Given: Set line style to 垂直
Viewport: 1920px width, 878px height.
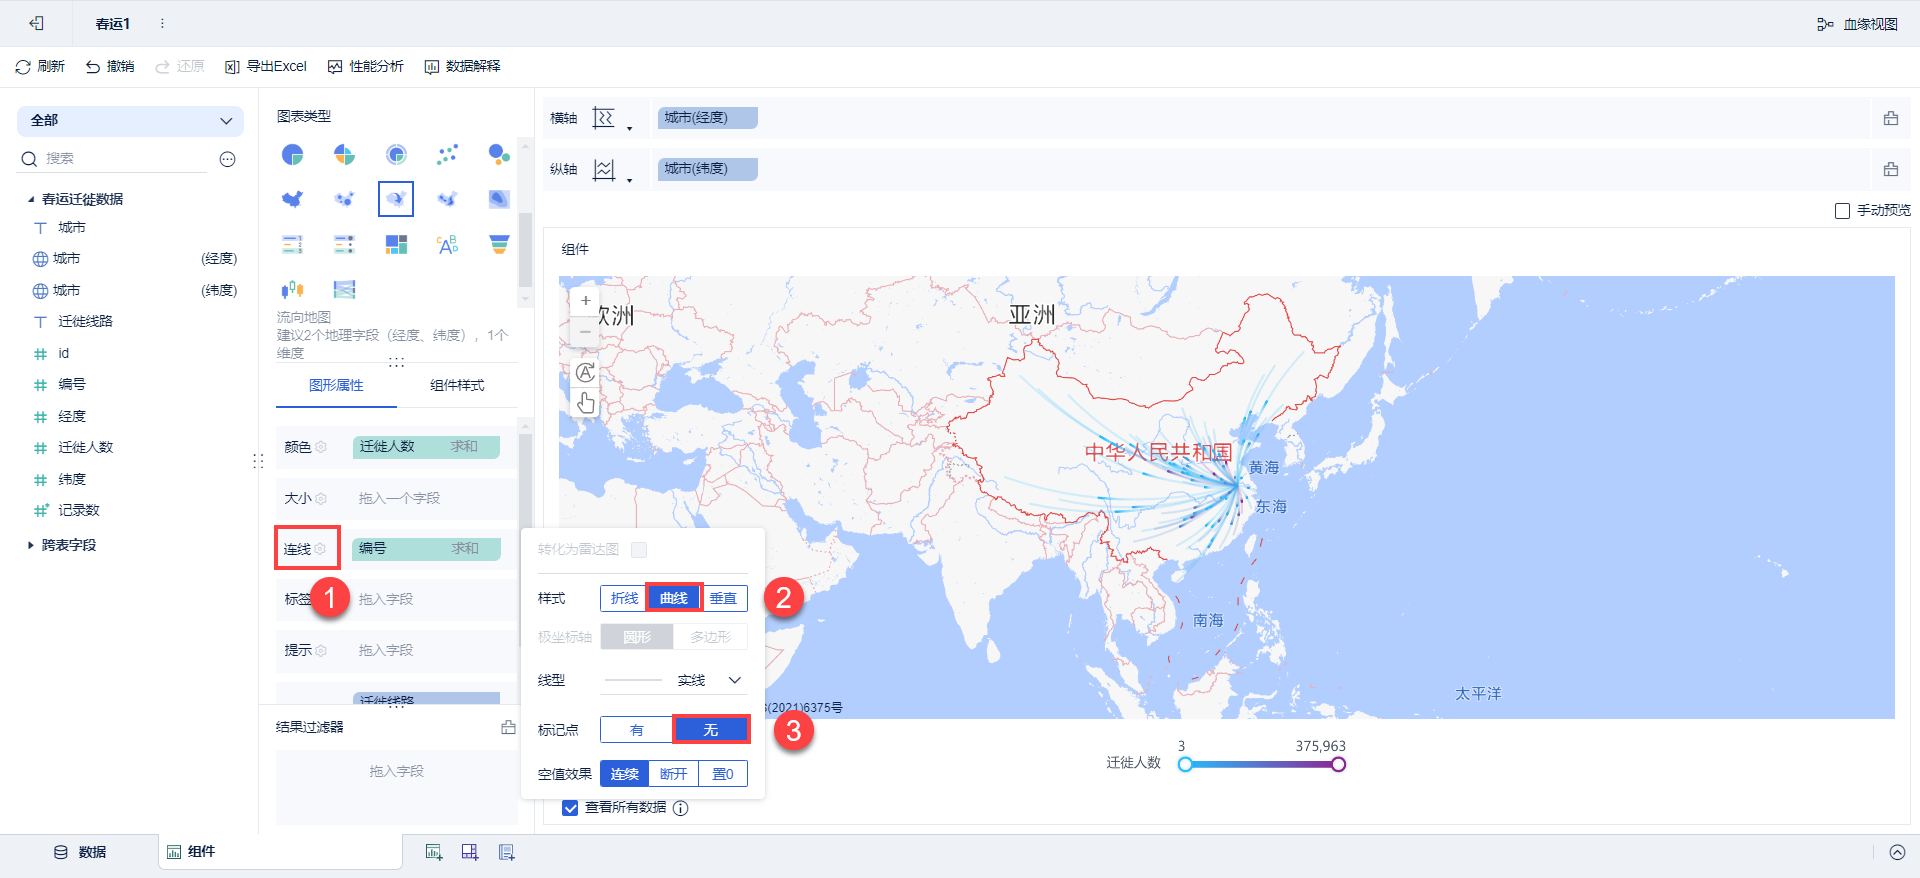Looking at the screenshot, I should 724,598.
